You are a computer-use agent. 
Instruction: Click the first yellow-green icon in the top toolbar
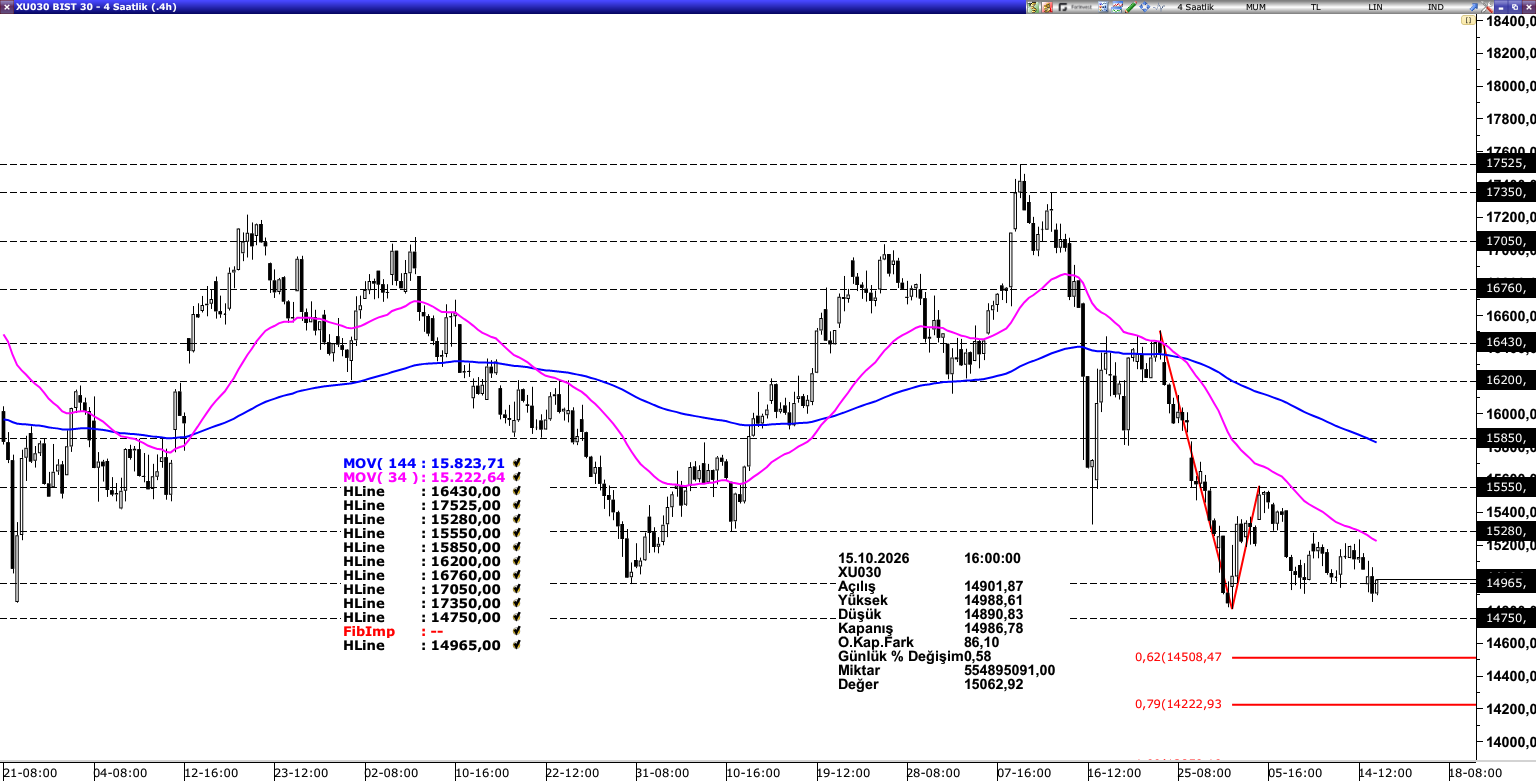(x=1032, y=7)
